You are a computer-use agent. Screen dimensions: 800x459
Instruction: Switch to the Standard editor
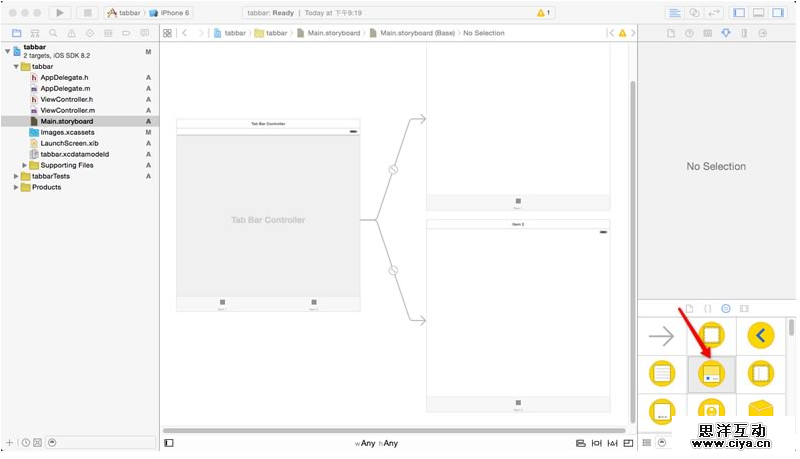coord(674,13)
